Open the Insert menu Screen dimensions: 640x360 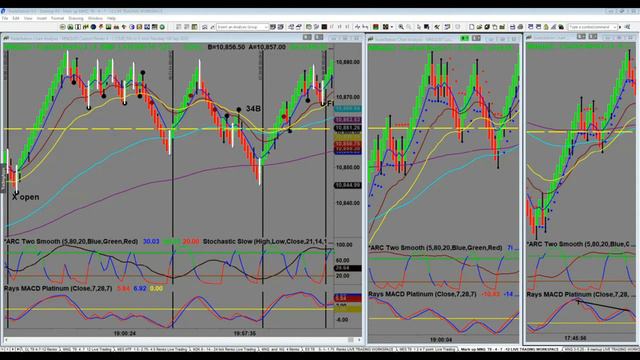click(42, 18)
